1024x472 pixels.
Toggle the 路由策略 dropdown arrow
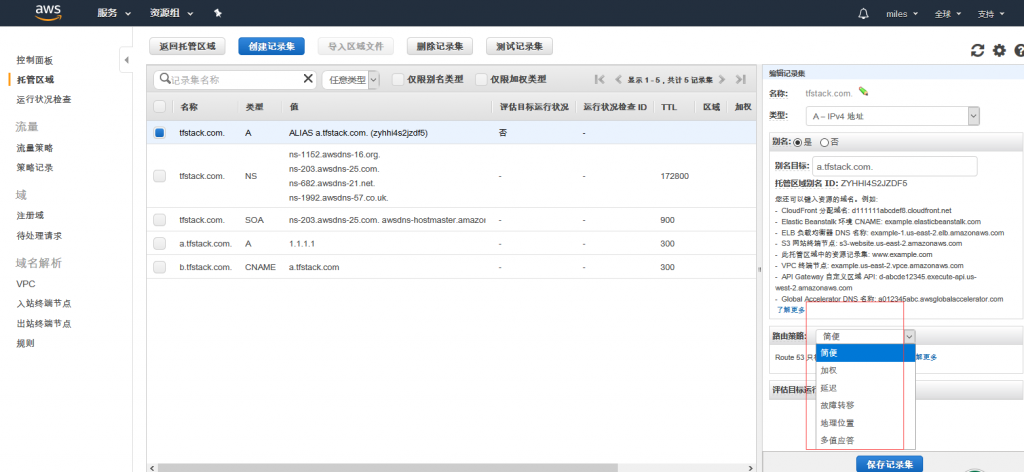click(x=909, y=336)
